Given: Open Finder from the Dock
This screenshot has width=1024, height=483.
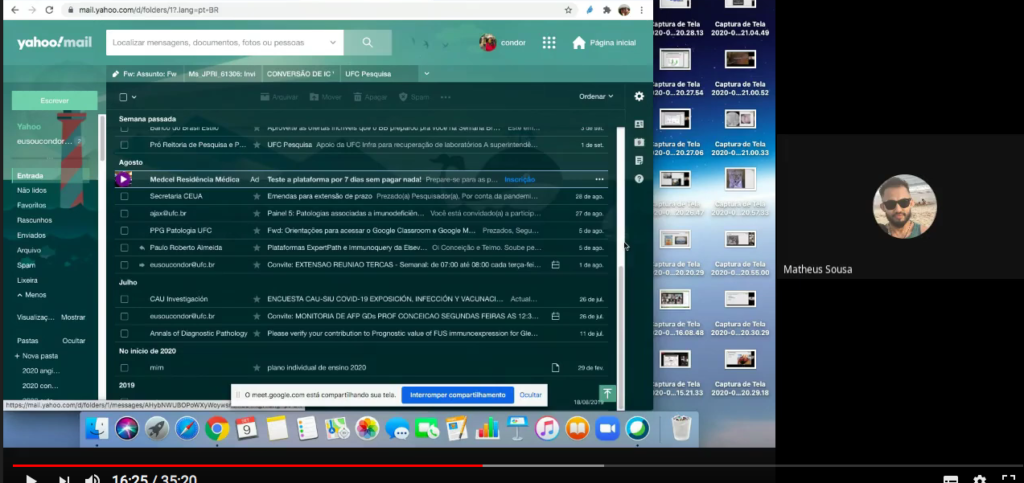Looking at the screenshot, I should pos(97,428).
